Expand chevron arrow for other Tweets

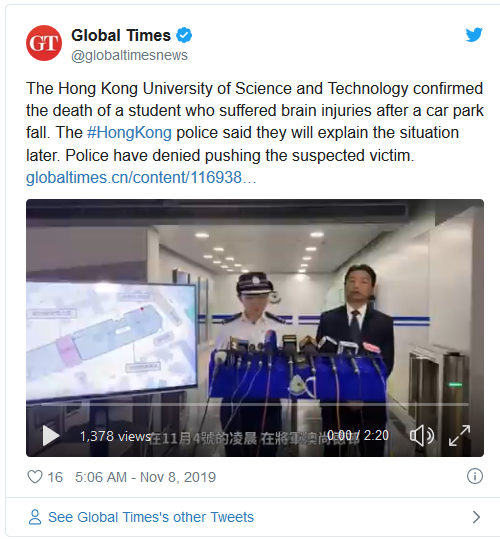(x=476, y=517)
